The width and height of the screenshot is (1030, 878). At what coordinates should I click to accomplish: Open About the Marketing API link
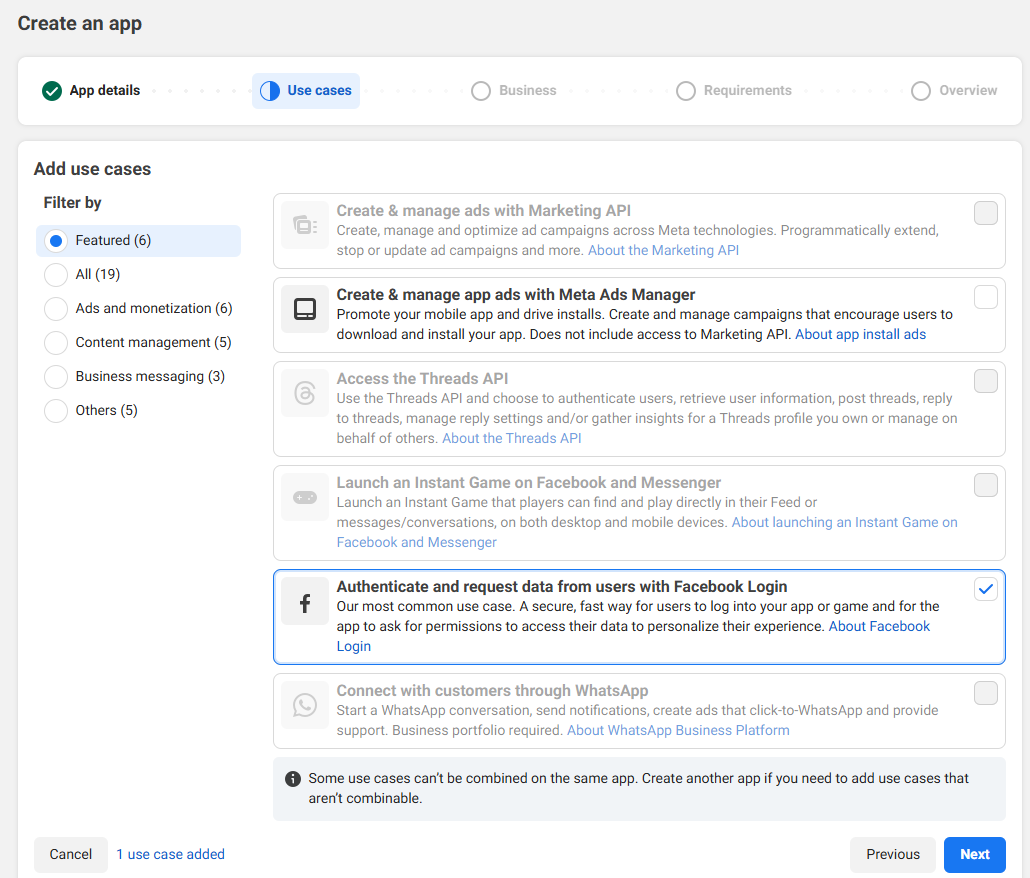pos(663,250)
